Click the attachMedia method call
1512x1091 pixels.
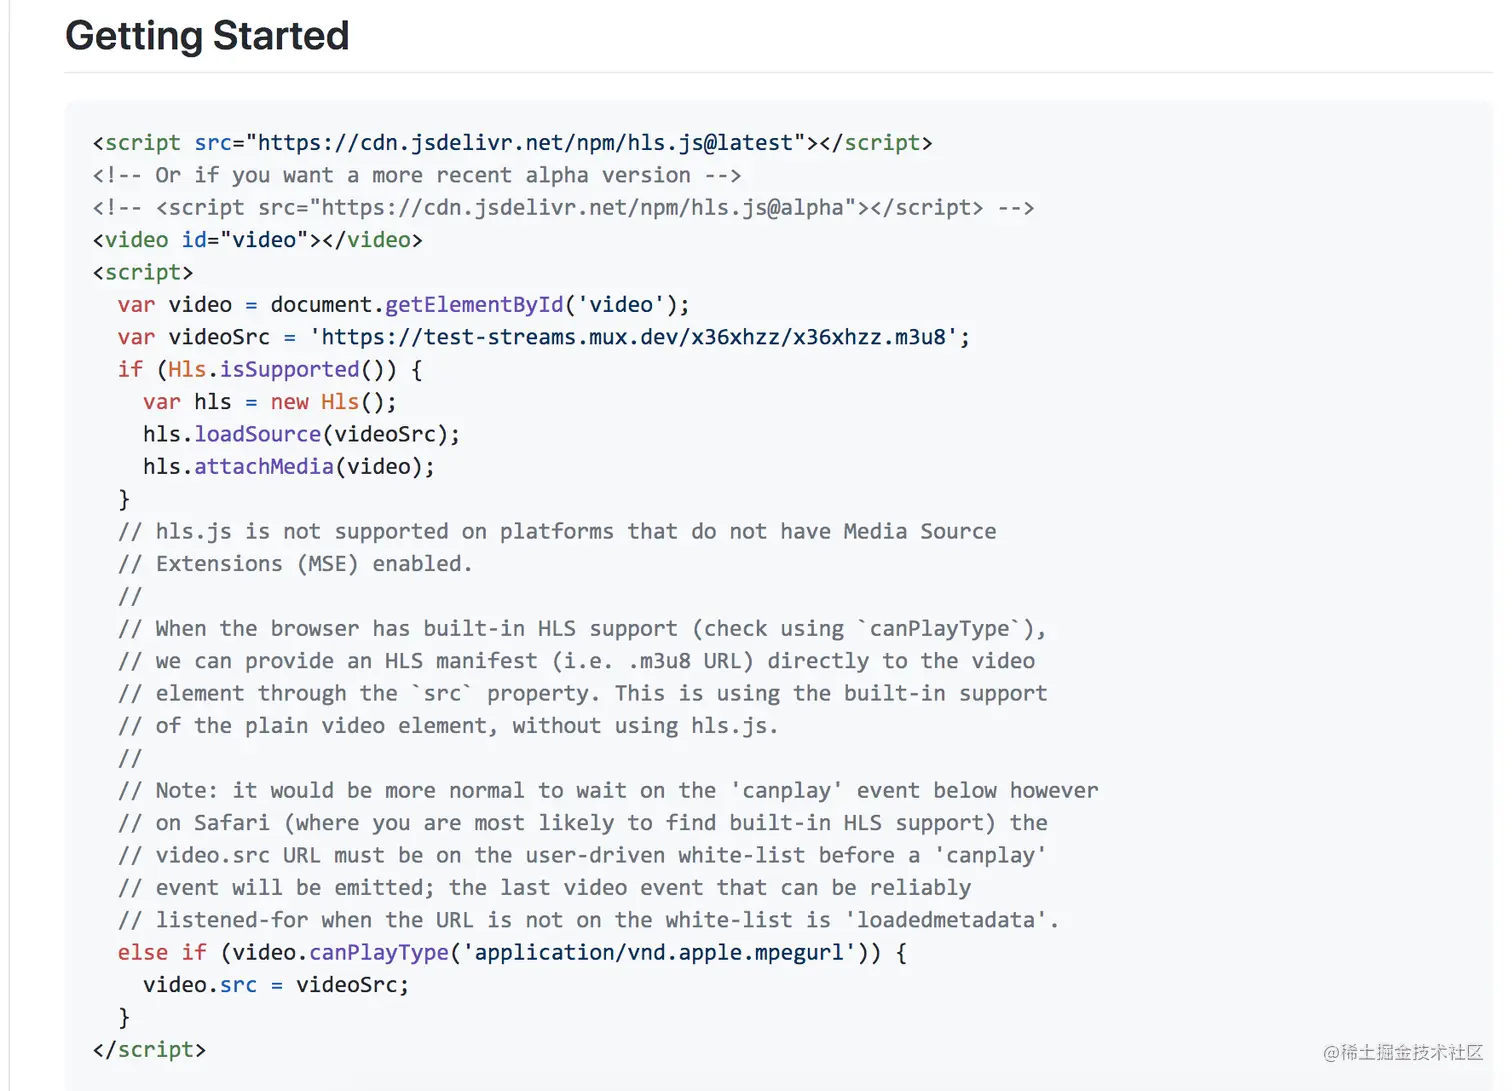click(263, 467)
